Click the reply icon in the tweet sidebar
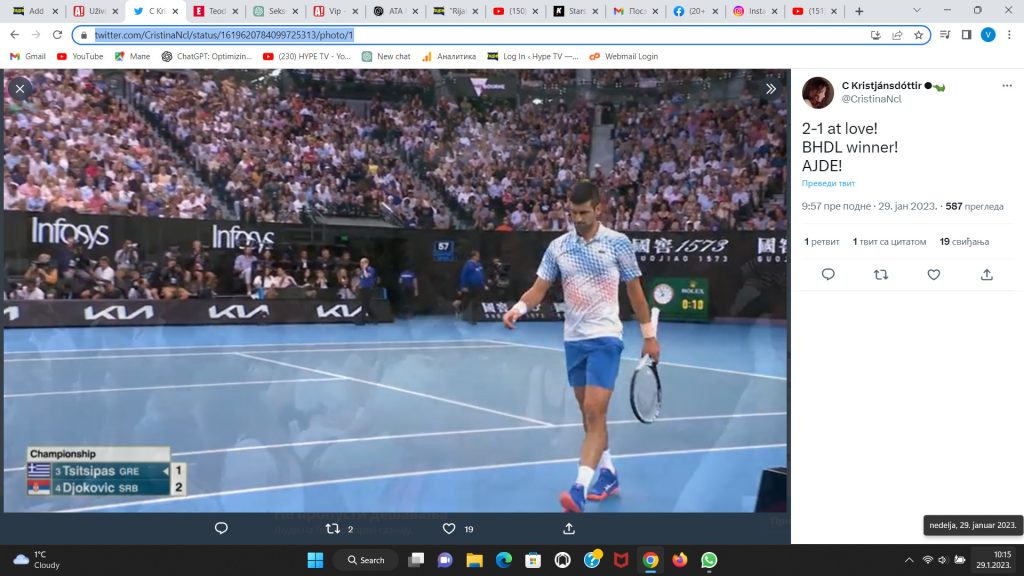Viewport: 1024px width, 576px height. 828,274
